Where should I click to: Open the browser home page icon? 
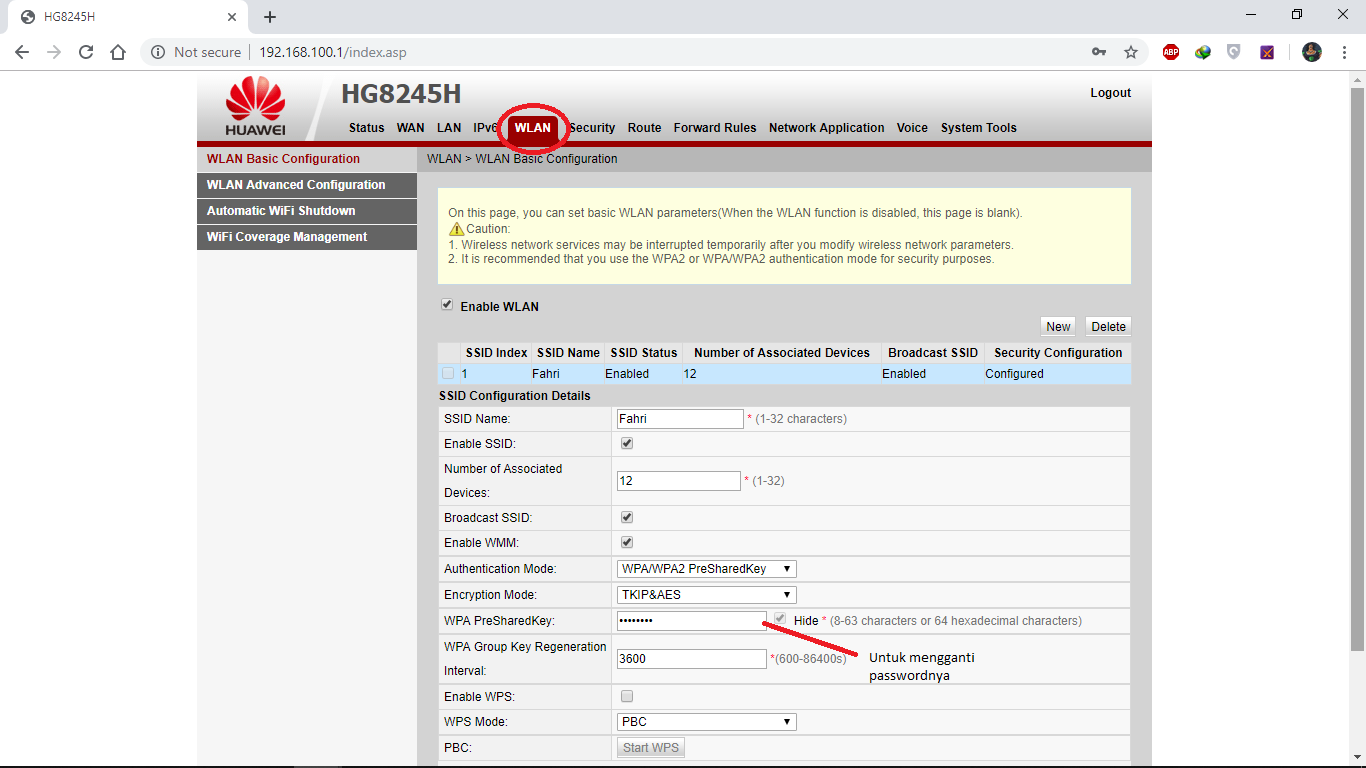coord(118,52)
